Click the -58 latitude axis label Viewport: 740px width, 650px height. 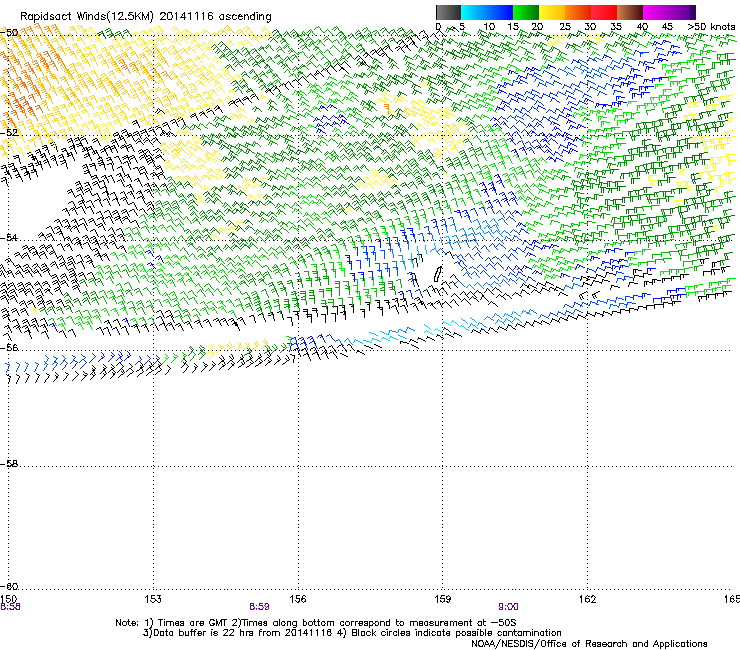[x=9, y=464]
